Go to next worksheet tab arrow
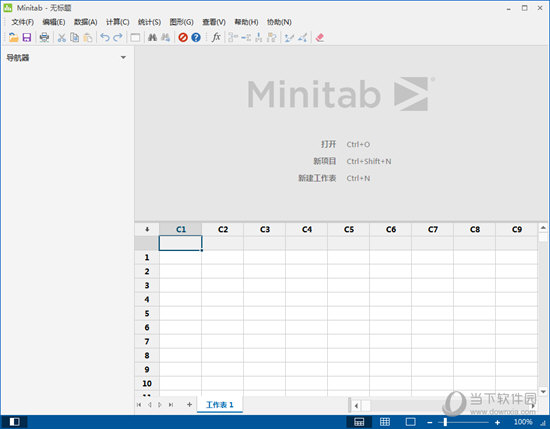The height and width of the screenshot is (429, 550). click(x=160, y=404)
